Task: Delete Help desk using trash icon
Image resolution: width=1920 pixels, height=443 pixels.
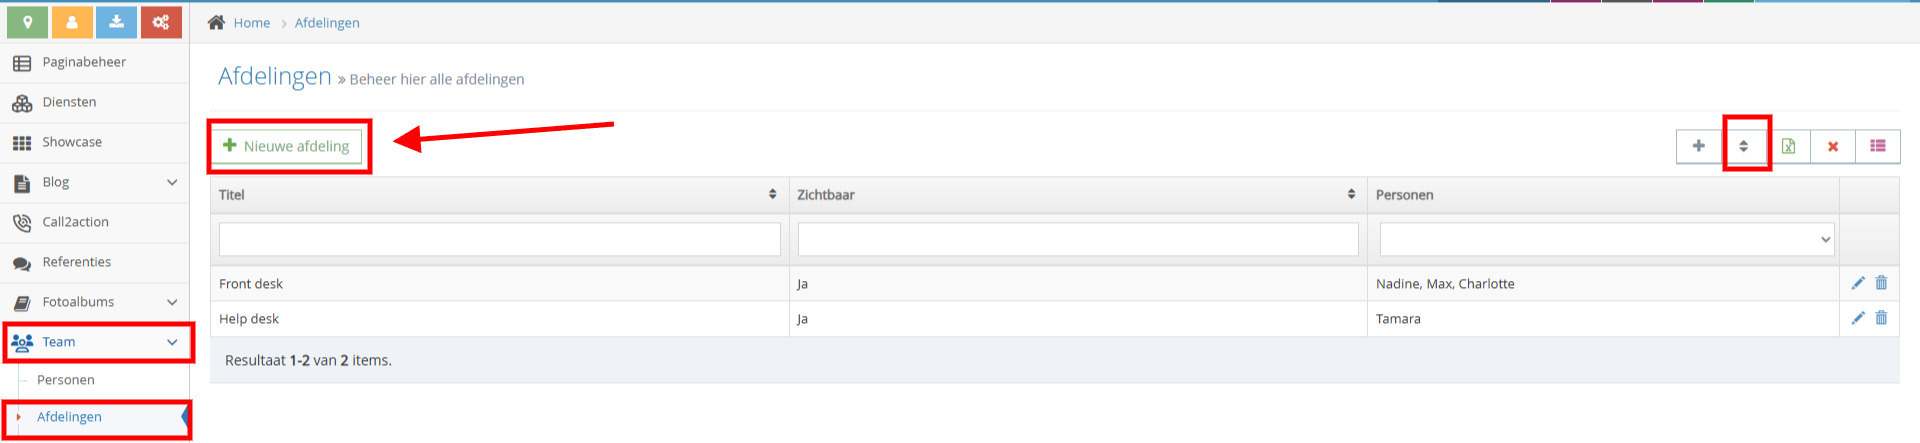Action: [1881, 318]
